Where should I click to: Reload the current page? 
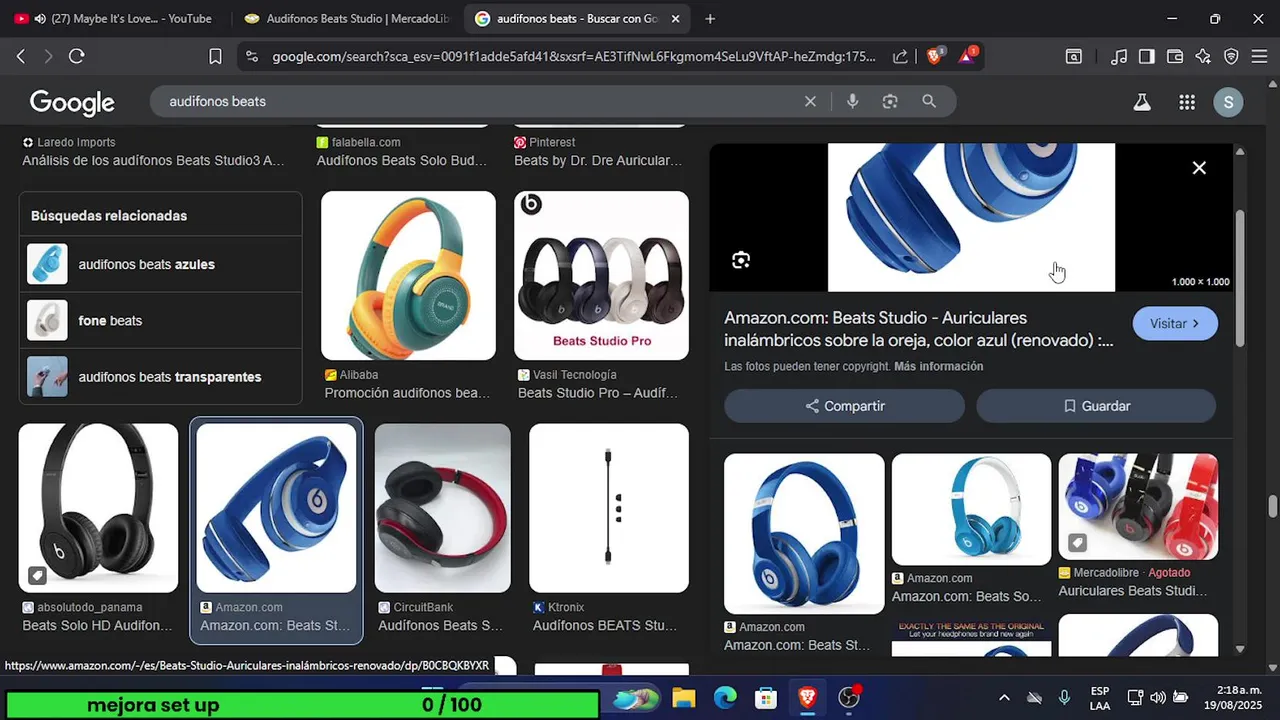tap(76, 57)
